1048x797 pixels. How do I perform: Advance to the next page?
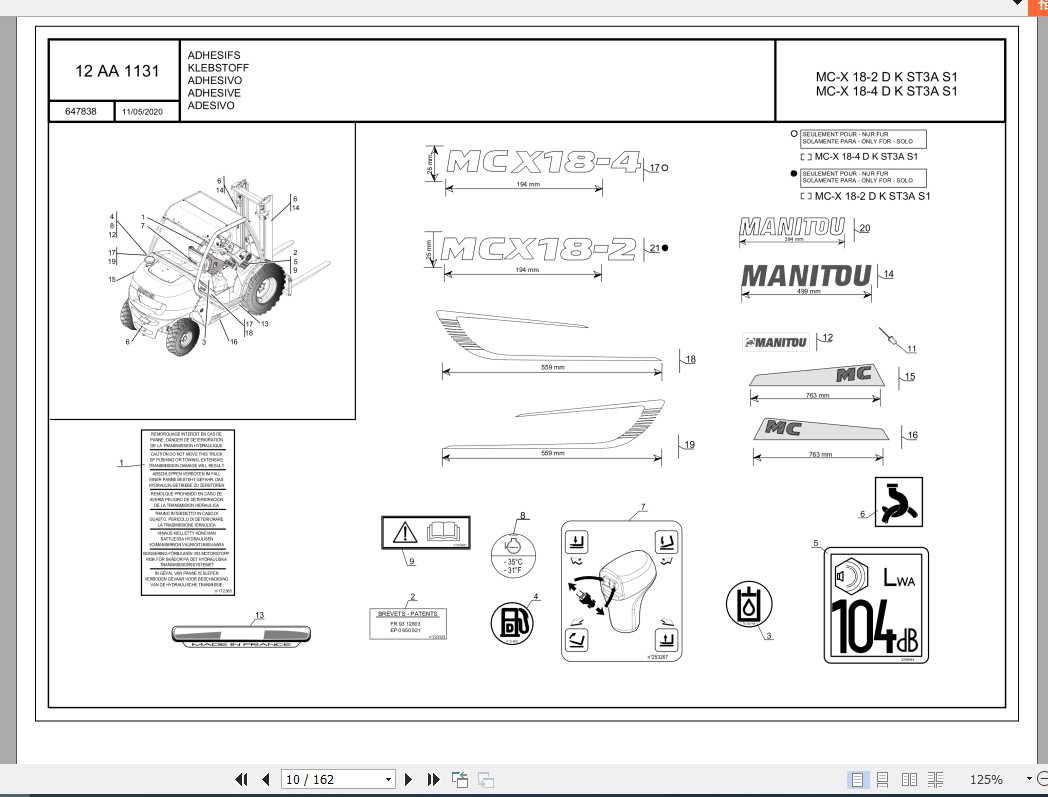coord(409,779)
